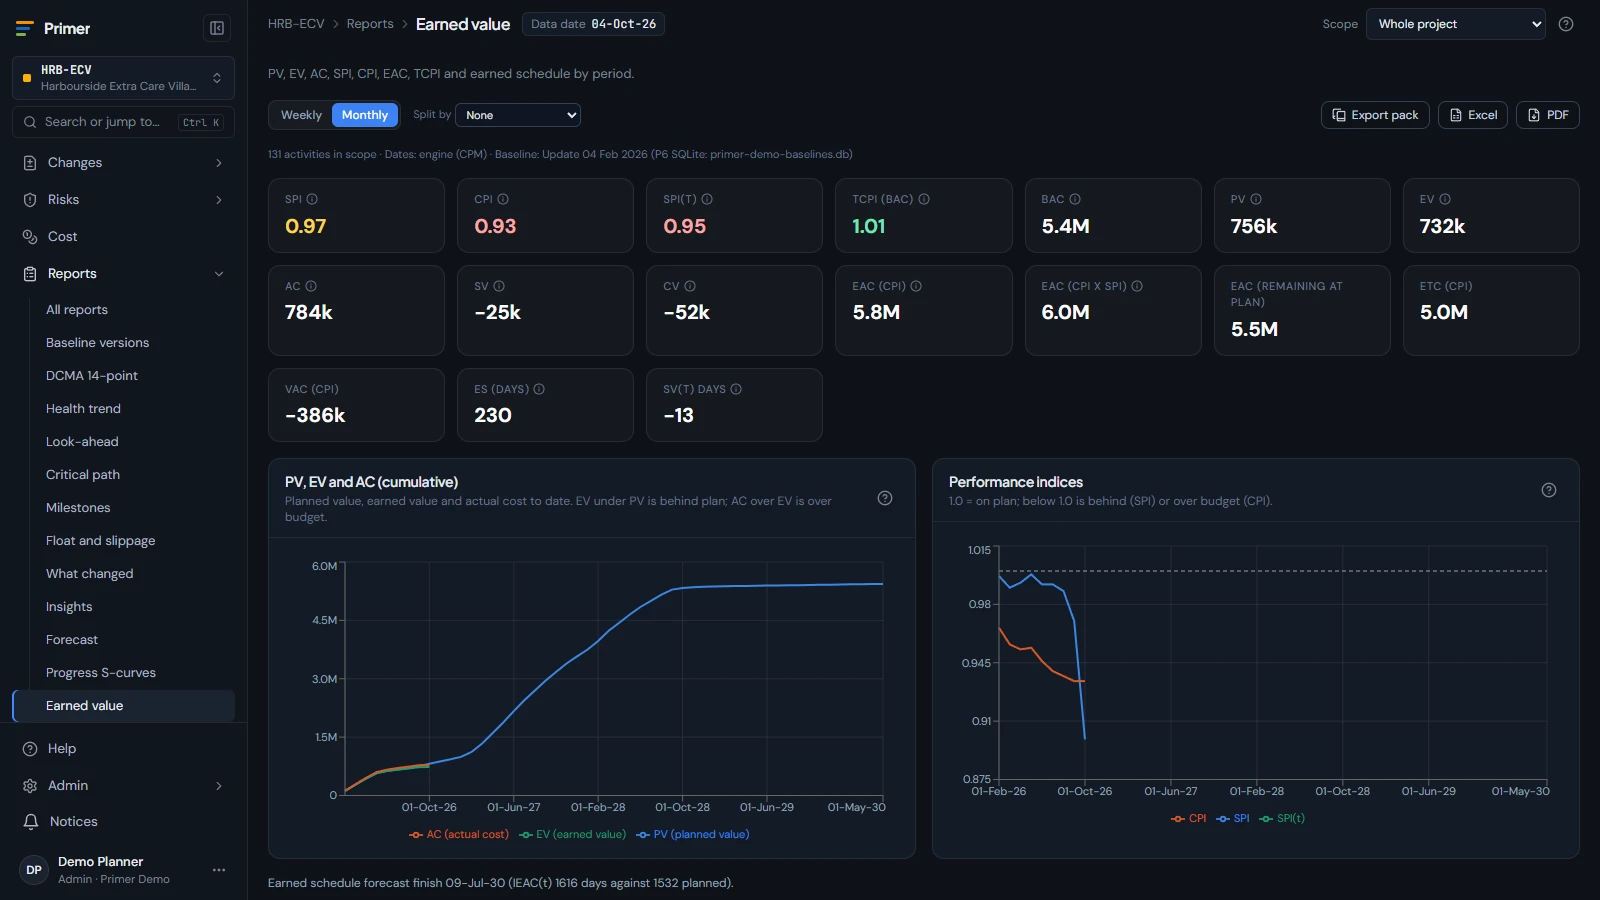The image size is (1600, 900).
Task: Focus the Search or jump to field
Action: tap(123, 122)
